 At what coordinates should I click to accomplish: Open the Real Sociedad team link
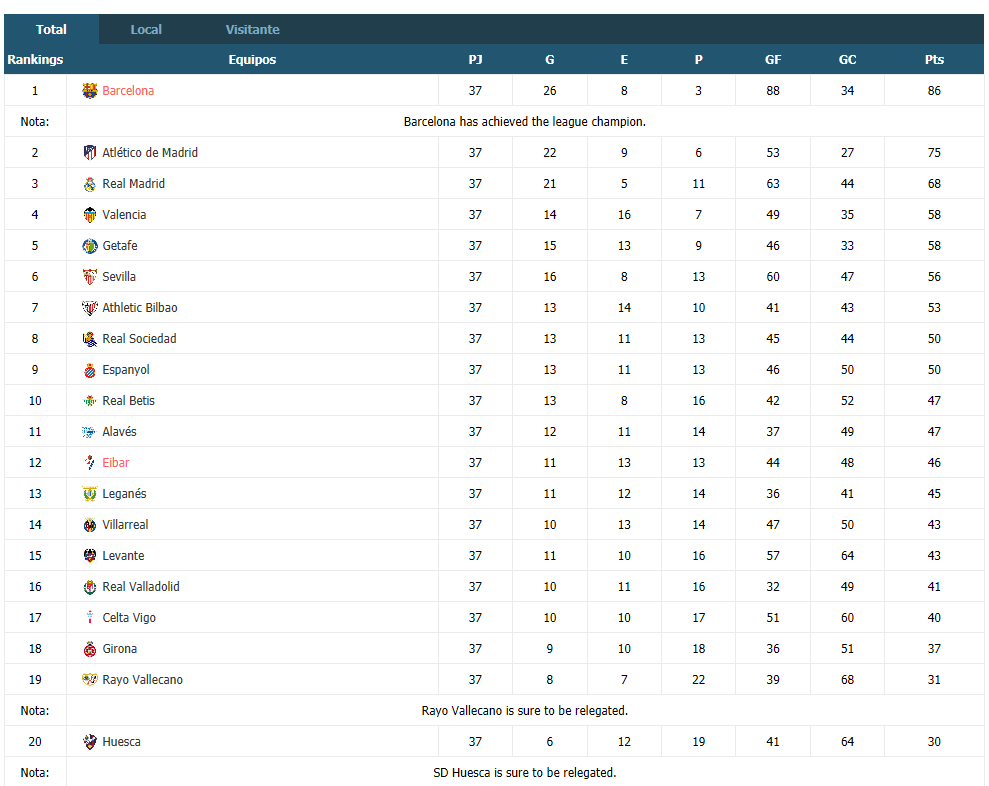139,339
